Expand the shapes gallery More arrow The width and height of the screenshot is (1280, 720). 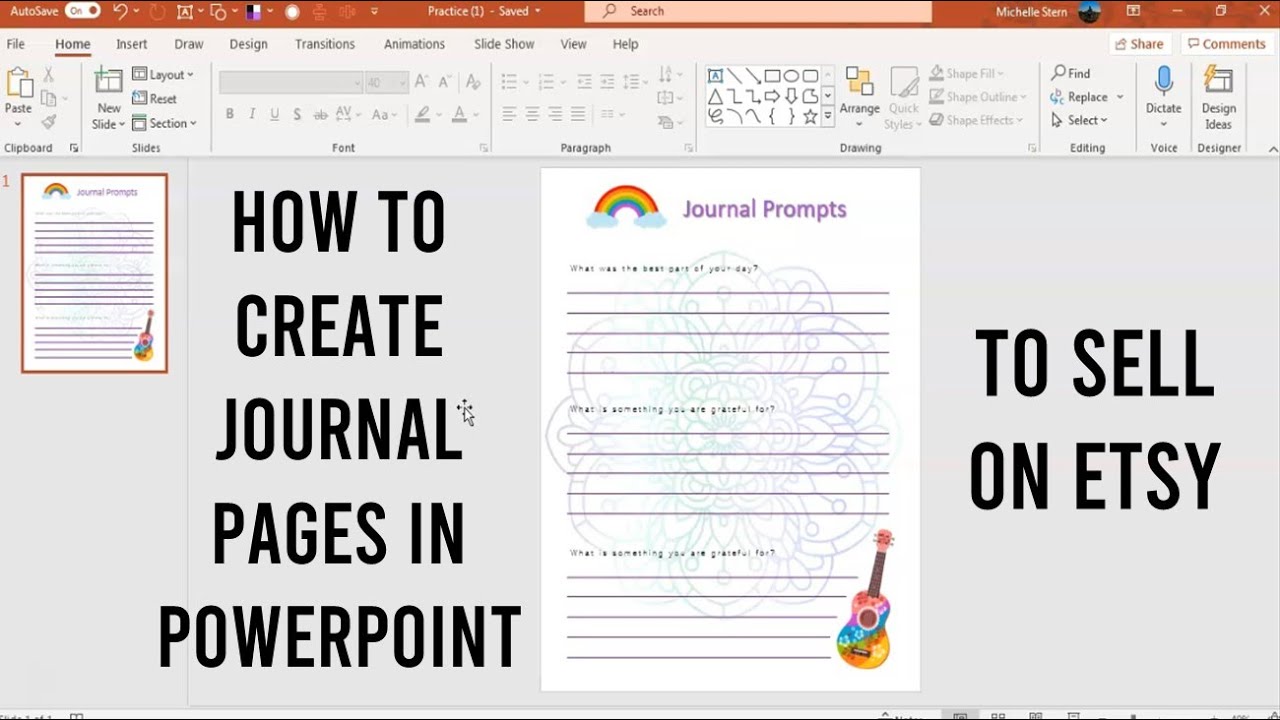pos(828,117)
